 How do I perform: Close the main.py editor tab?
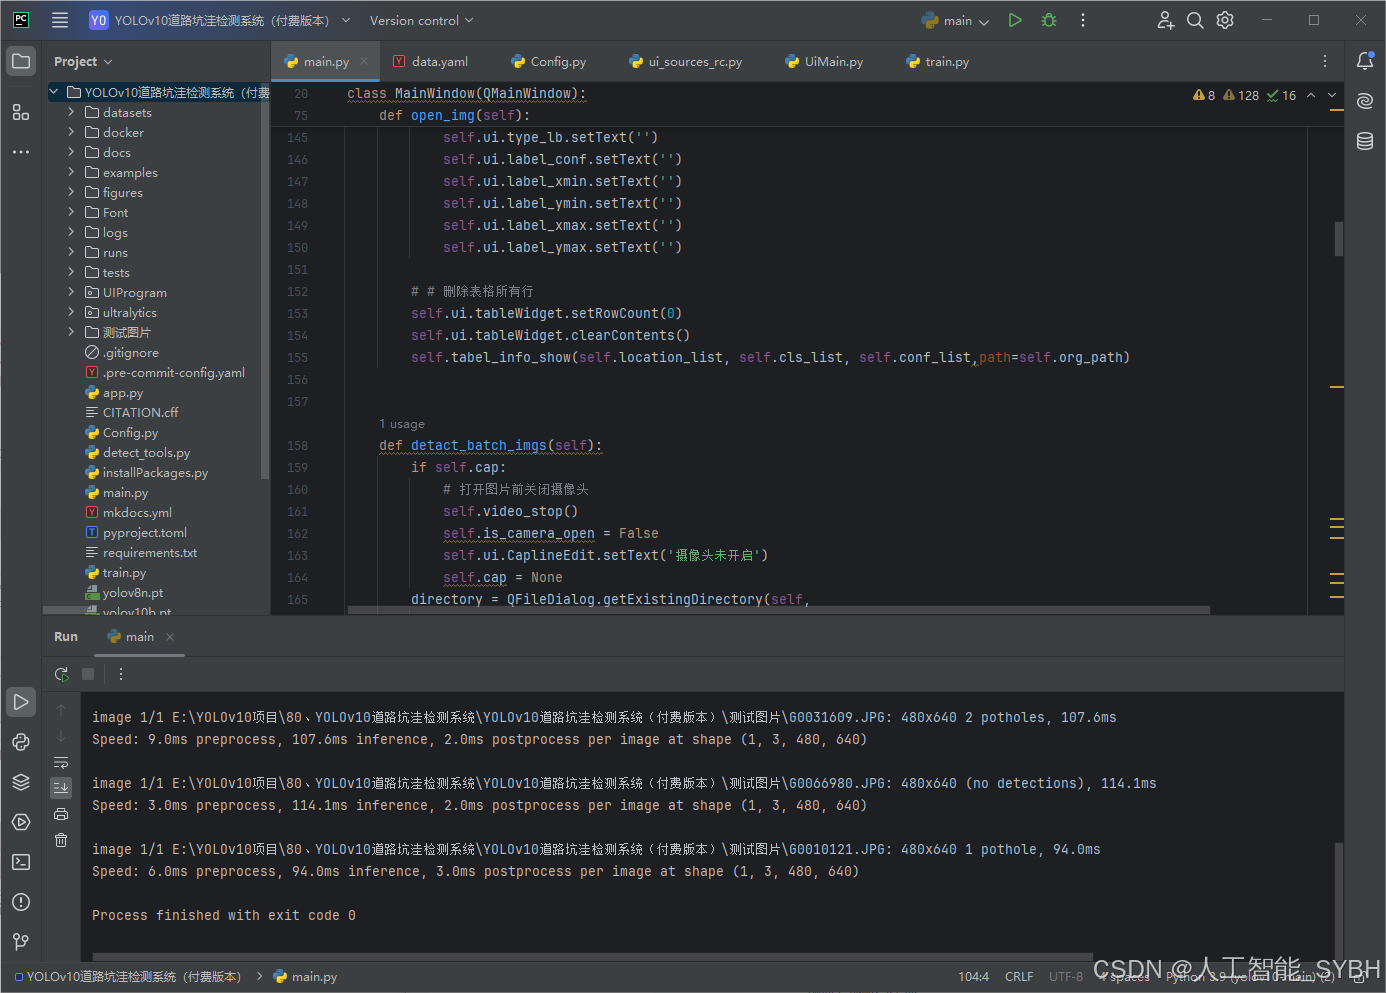[364, 61]
